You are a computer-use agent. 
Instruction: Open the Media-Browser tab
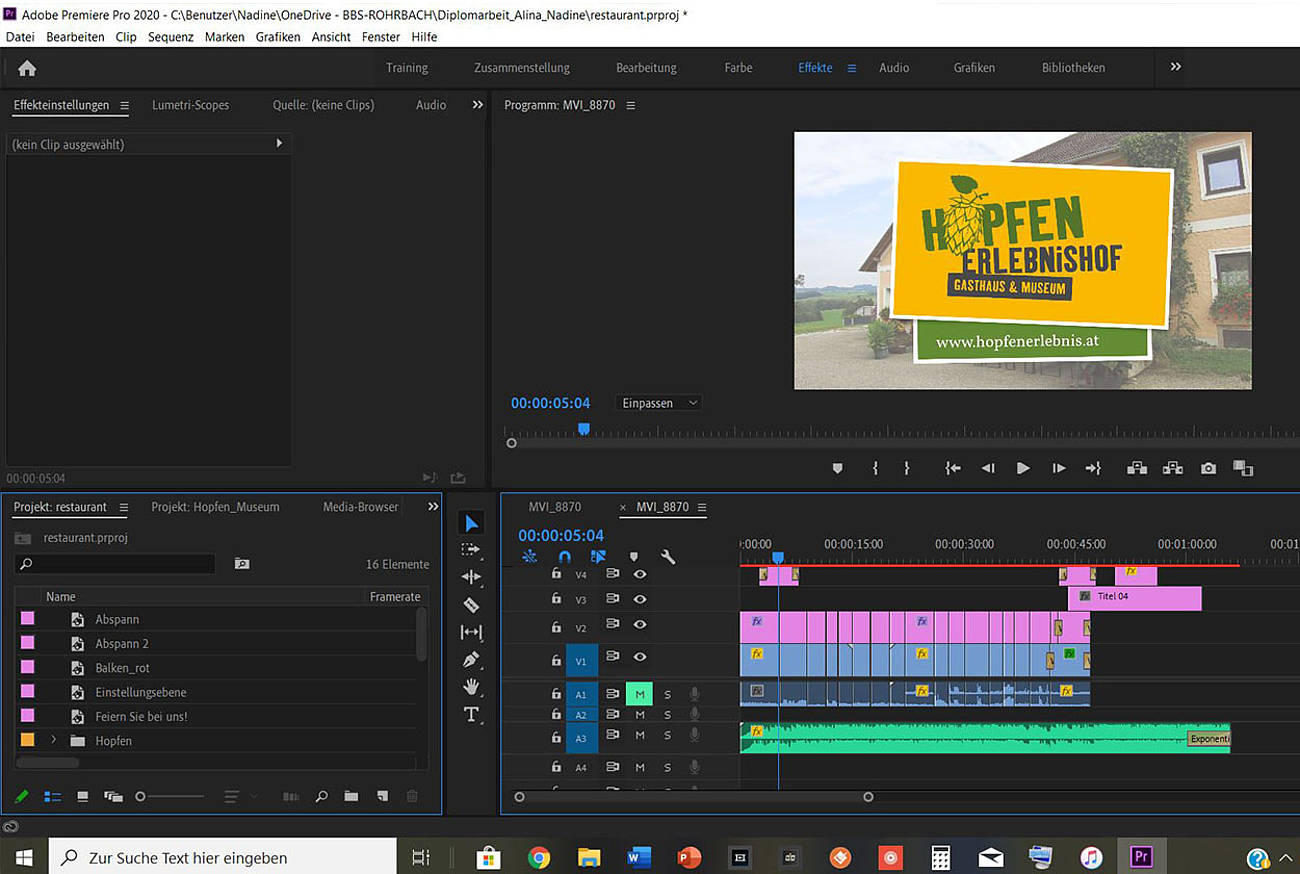pyautogui.click(x=360, y=507)
